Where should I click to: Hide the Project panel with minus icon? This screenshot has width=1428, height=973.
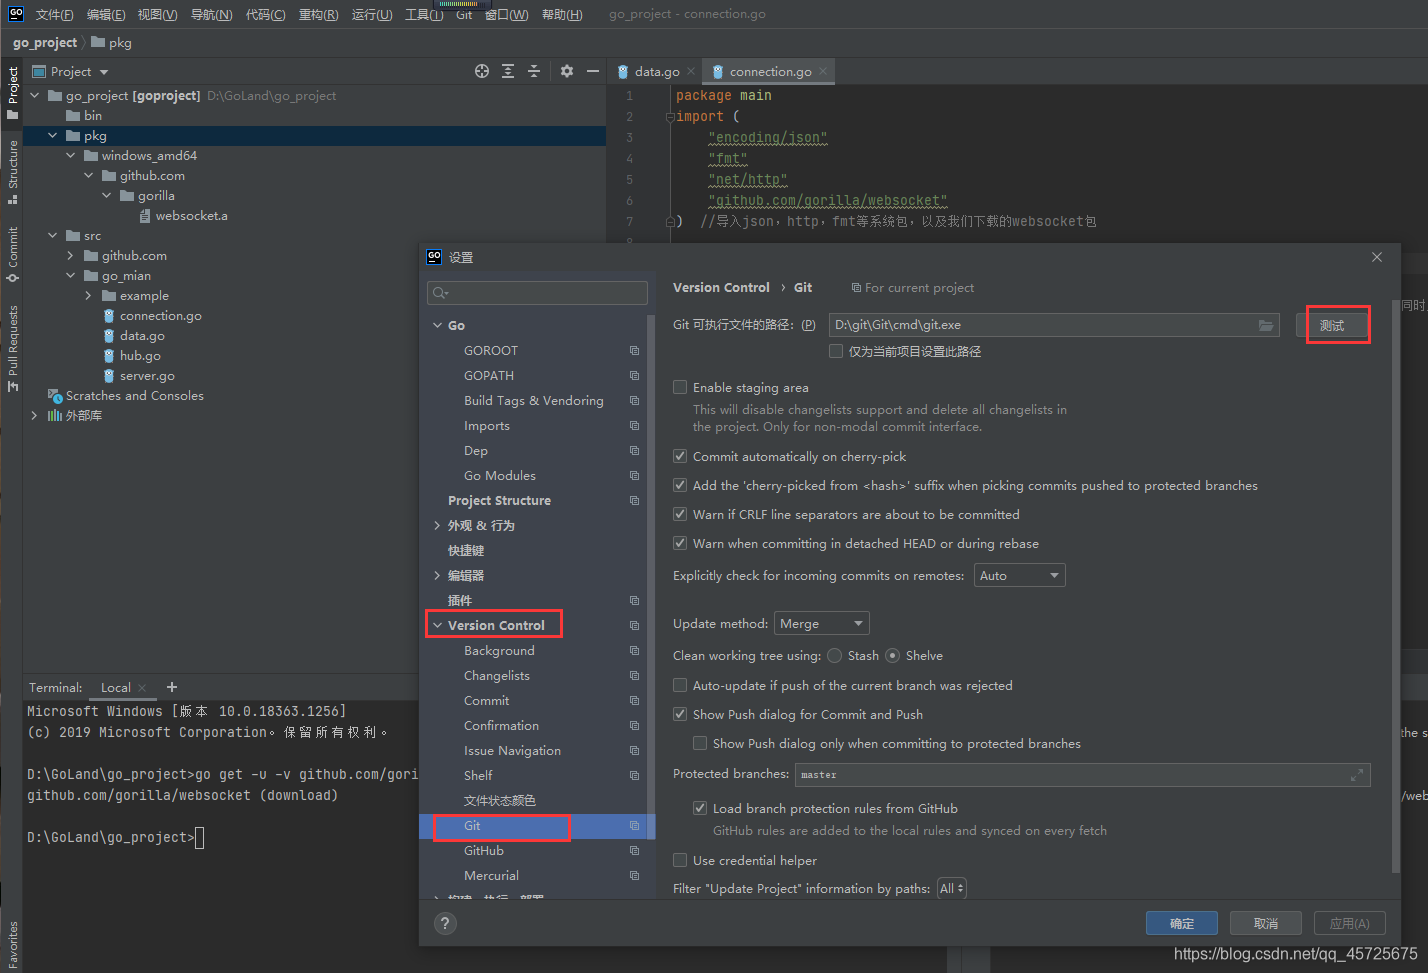click(593, 71)
